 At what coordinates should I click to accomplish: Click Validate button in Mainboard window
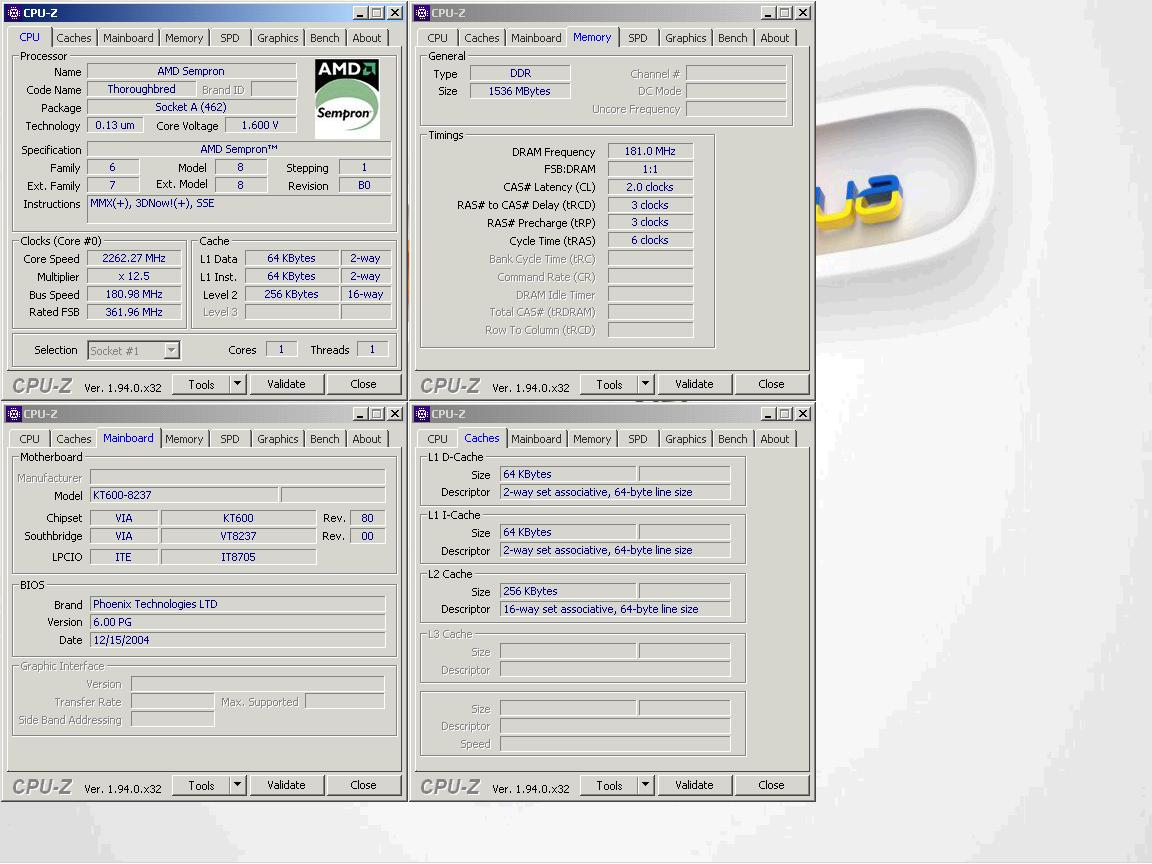pos(286,785)
